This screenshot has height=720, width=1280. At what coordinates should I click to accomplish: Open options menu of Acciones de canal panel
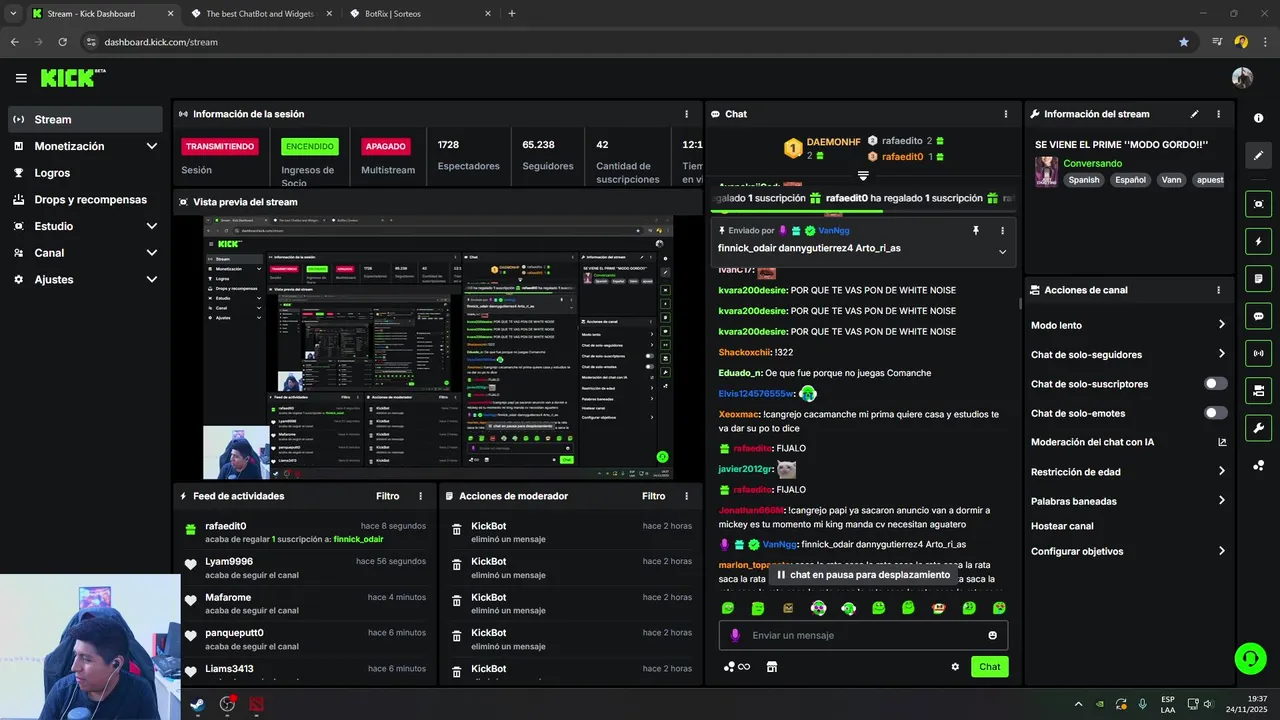pyautogui.click(x=1218, y=290)
